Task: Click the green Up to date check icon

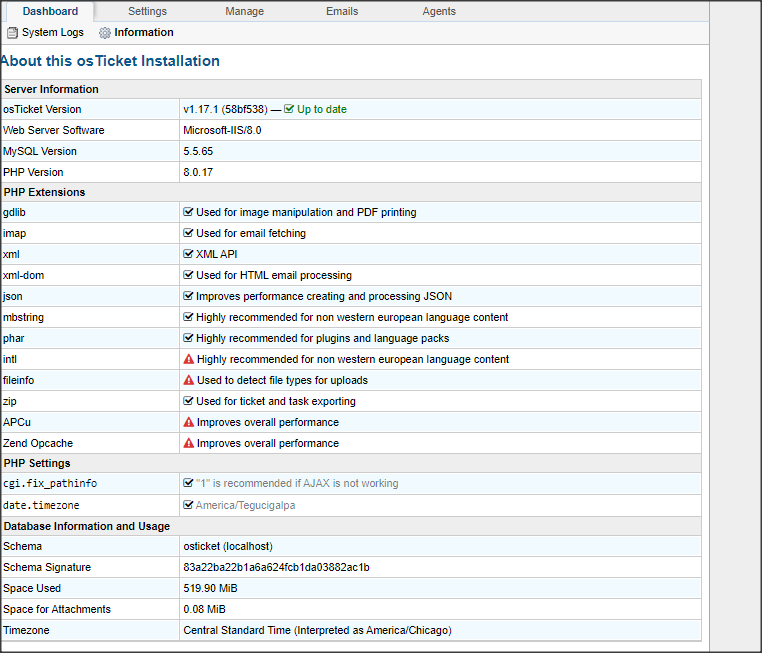Action: tap(289, 109)
